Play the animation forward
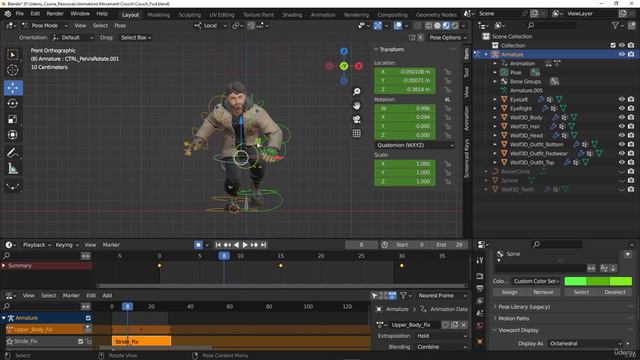This screenshot has height=360, width=640. click(245, 245)
